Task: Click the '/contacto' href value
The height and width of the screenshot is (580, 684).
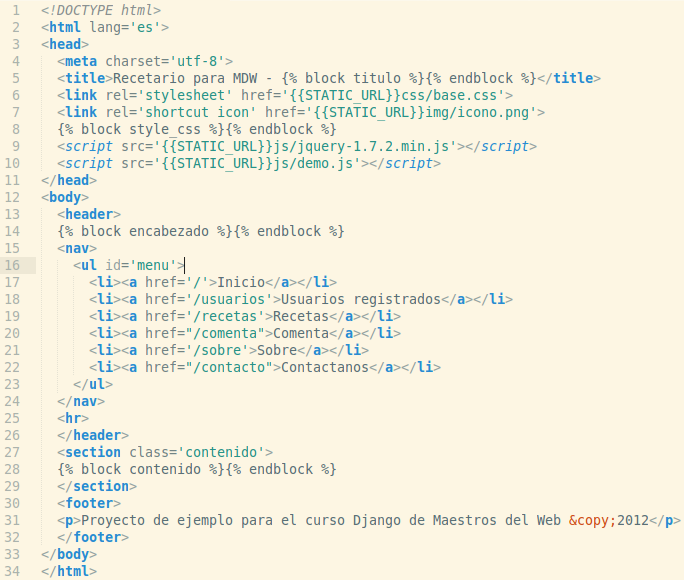Action: point(229,367)
